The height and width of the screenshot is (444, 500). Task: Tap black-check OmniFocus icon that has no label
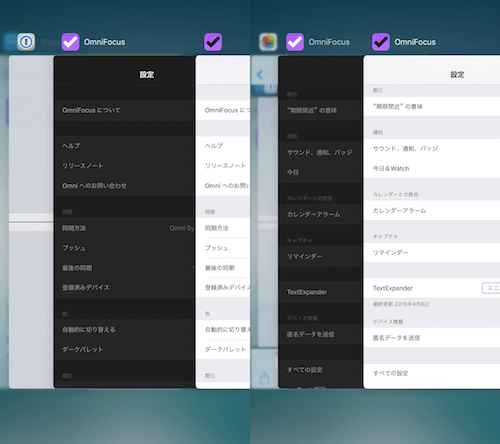[x=213, y=42]
